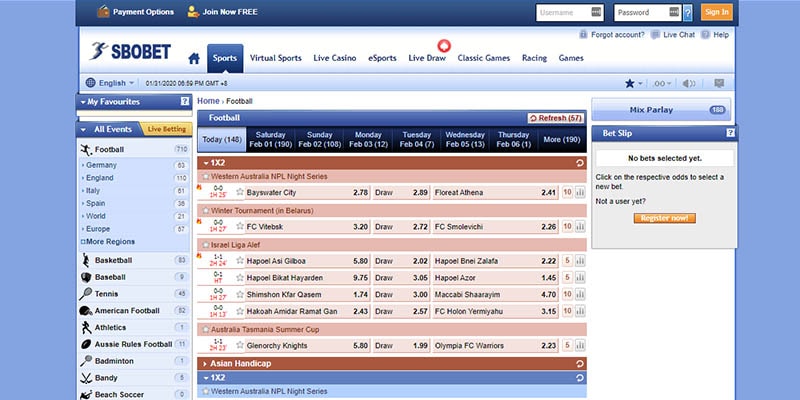Open statistics icon for Glenorchy Knights match
Screen dimensions: 800x400
pyautogui.click(x=580, y=345)
